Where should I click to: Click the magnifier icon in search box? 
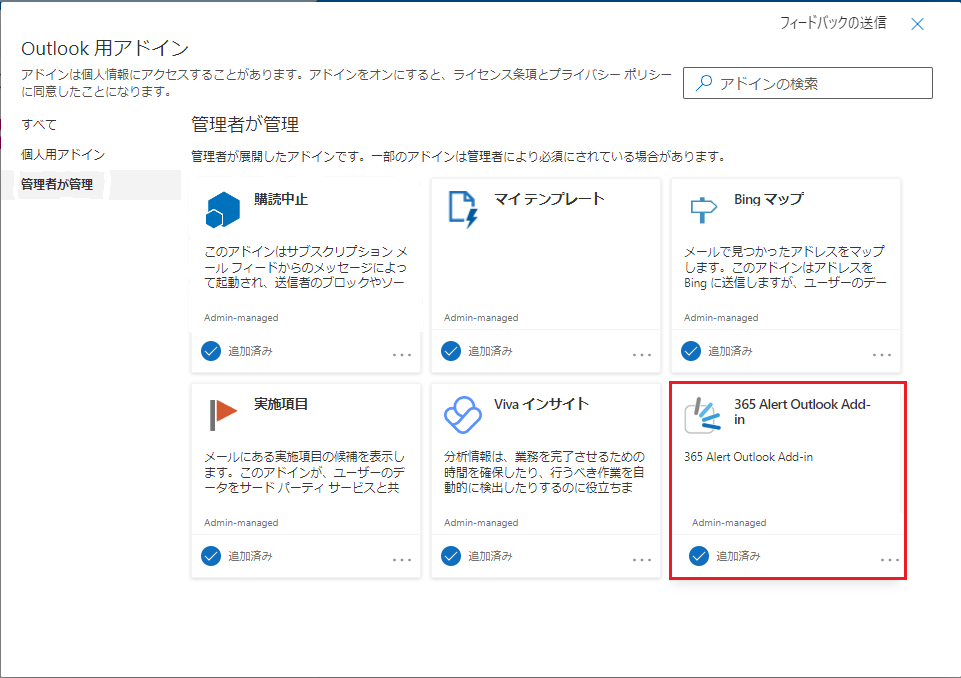pyautogui.click(x=705, y=84)
